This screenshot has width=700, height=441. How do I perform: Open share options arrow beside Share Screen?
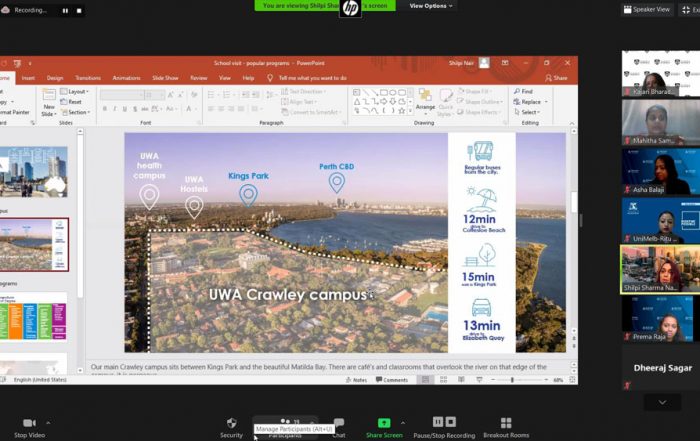[403, 423]
